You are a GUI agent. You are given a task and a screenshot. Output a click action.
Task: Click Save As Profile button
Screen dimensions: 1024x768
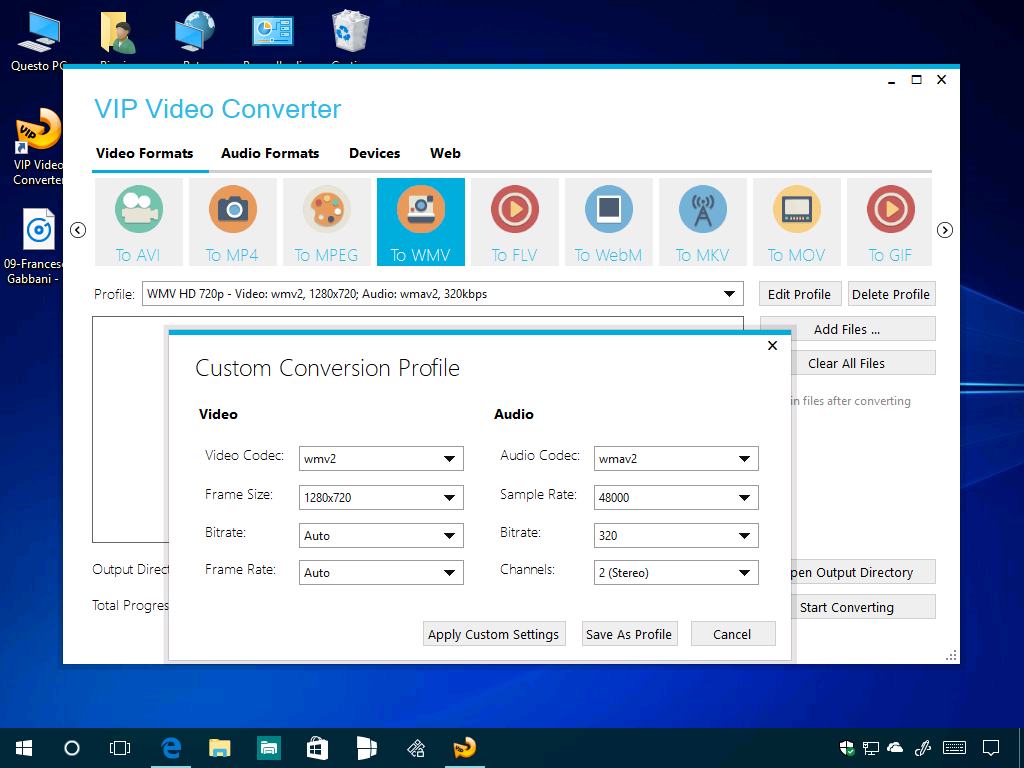(x=629, y=634)
